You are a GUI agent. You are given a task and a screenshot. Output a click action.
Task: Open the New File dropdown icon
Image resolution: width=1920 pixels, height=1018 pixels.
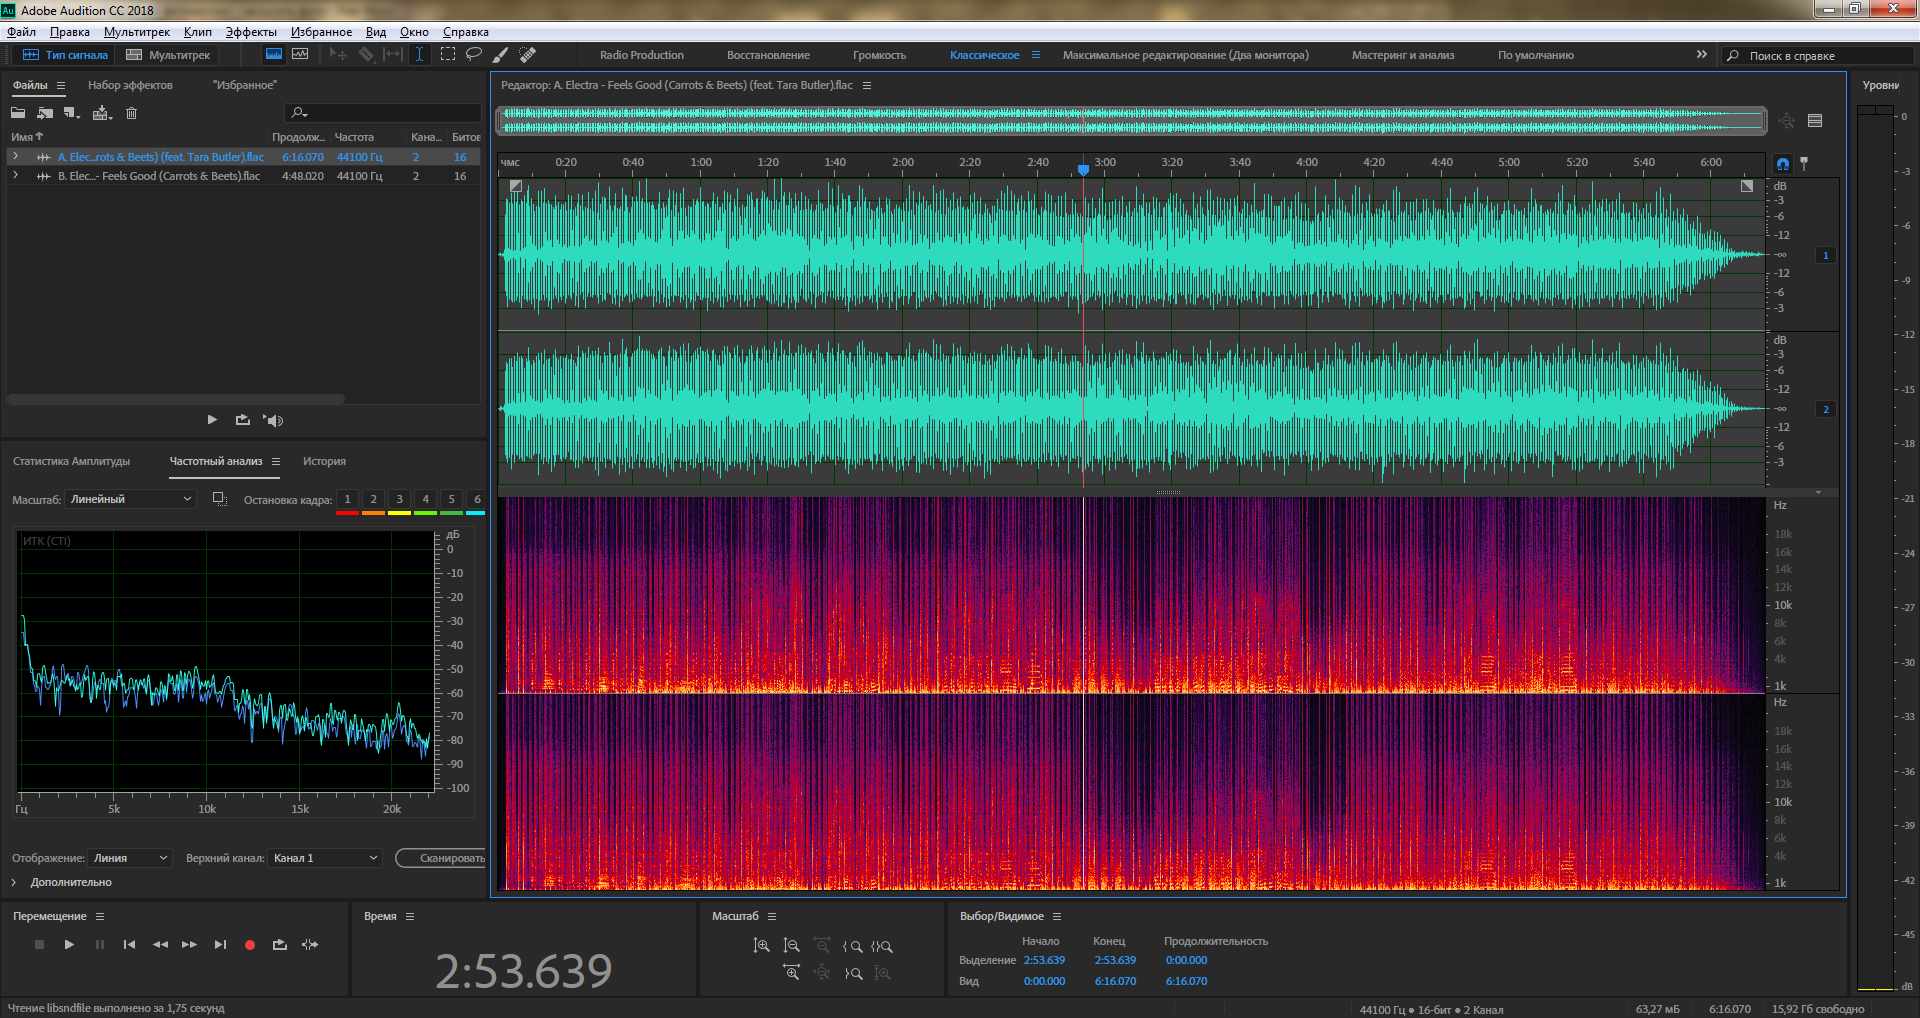pyautogui.click(x=72, y=113)
